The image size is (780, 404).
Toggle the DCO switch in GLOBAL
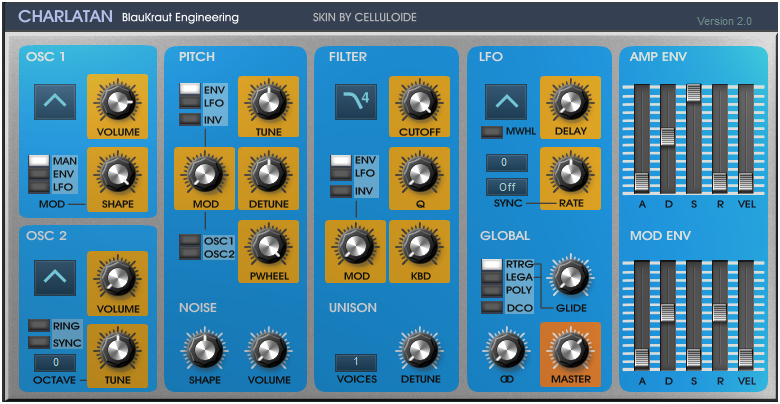[491, 307]
